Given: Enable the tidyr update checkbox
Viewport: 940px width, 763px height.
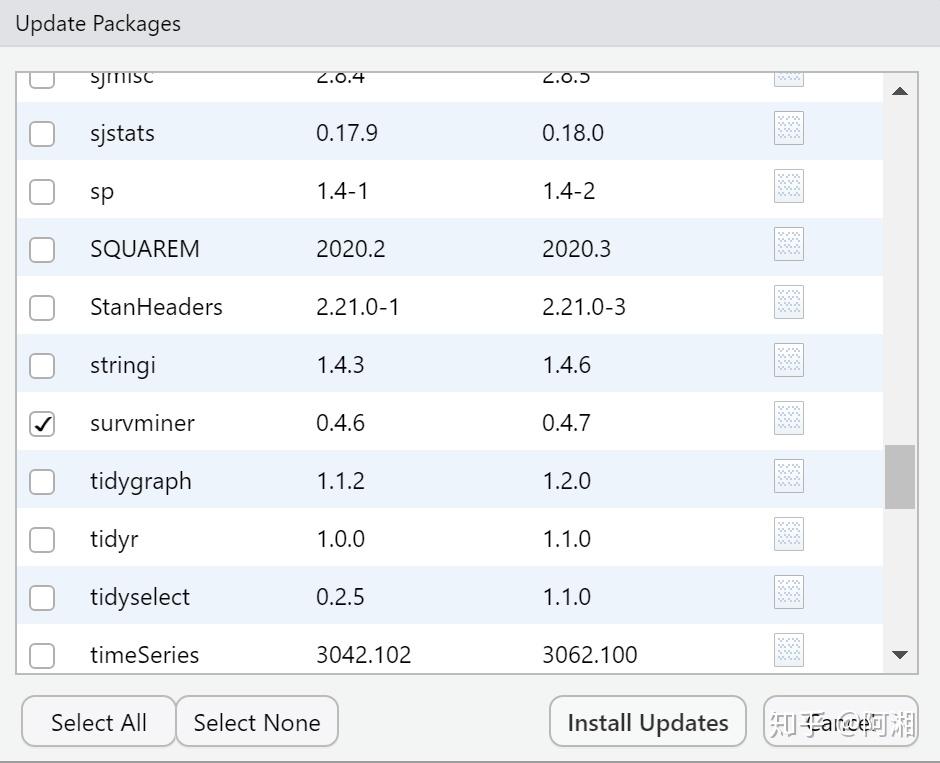Looking at the screenshot, I should click(42, 540).
